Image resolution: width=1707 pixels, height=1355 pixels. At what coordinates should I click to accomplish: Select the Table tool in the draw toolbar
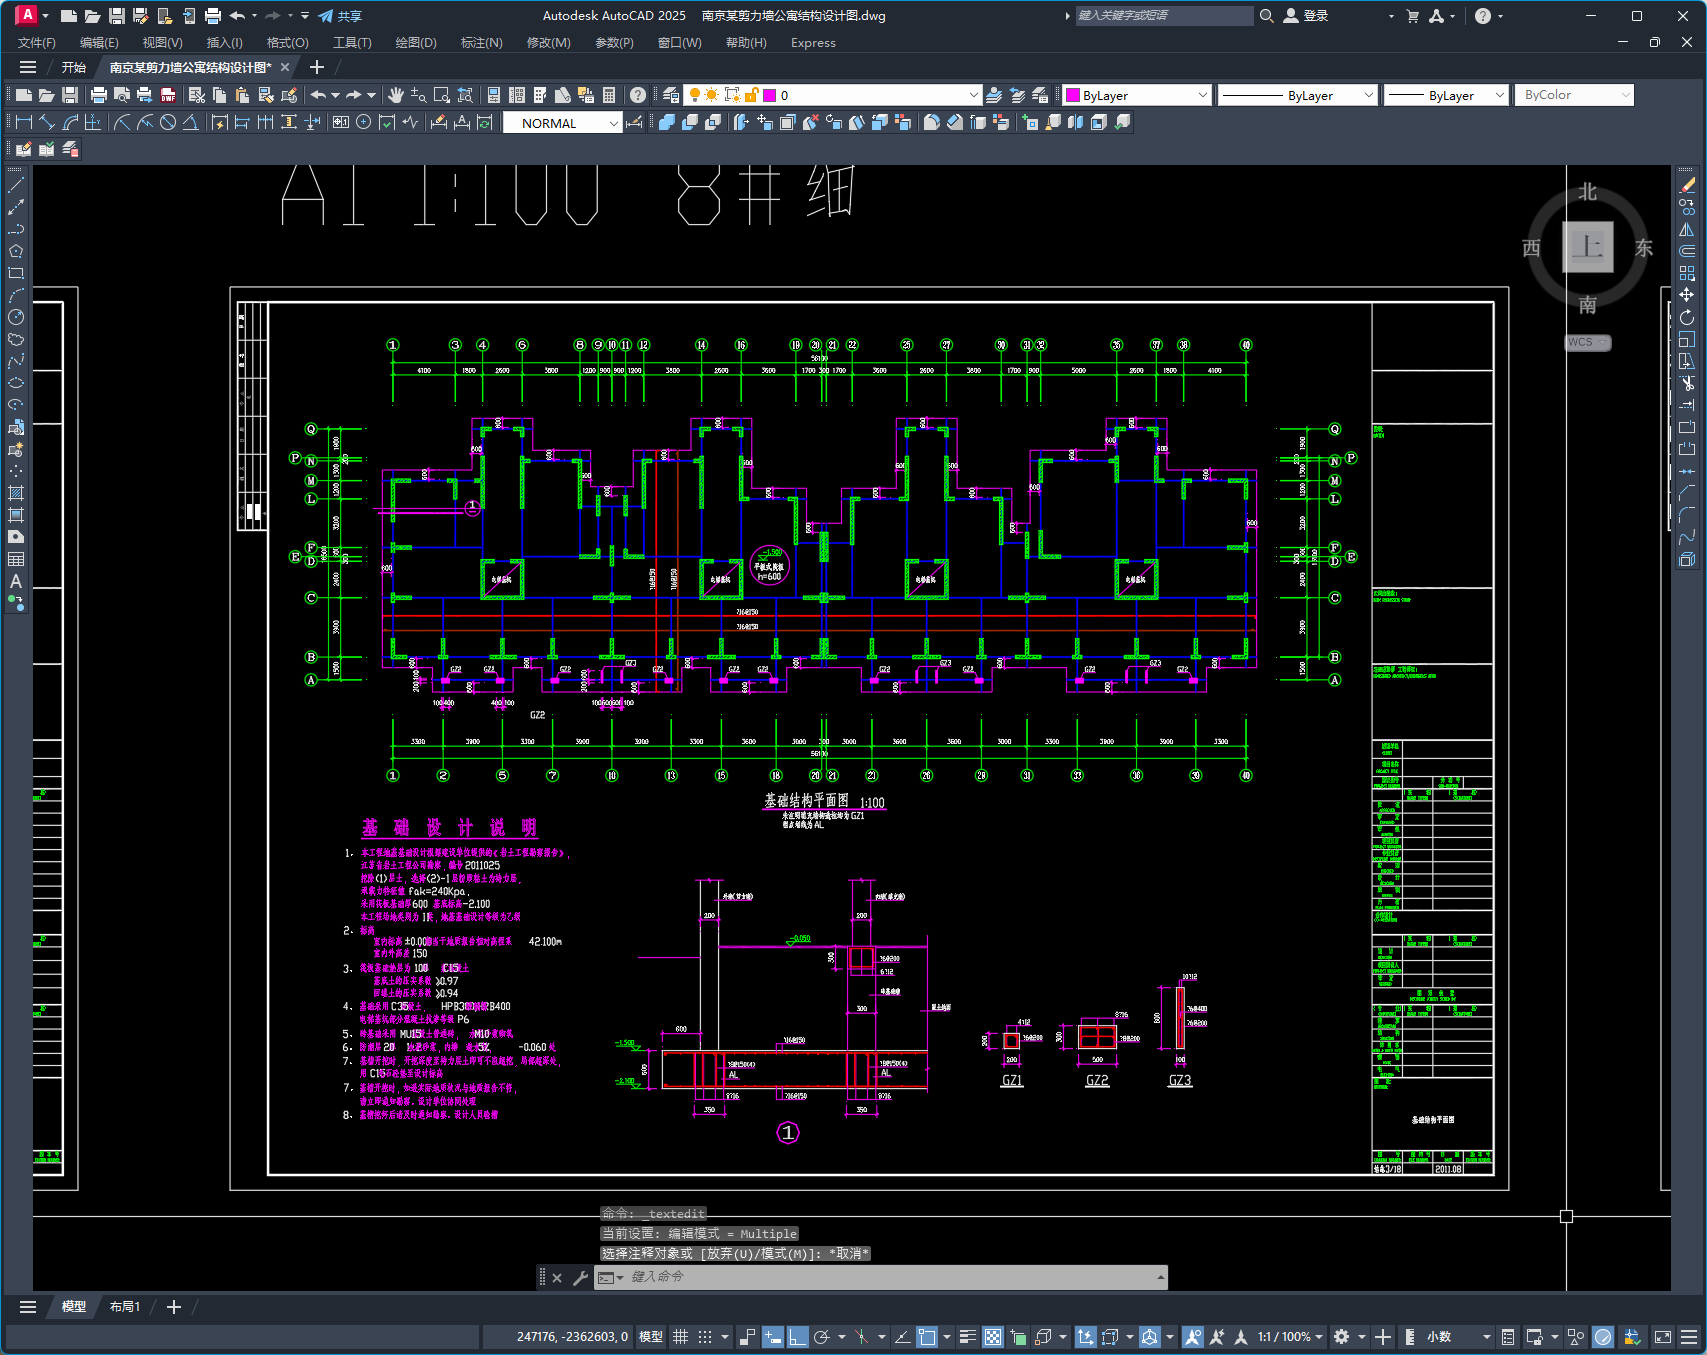coord(16,559)
